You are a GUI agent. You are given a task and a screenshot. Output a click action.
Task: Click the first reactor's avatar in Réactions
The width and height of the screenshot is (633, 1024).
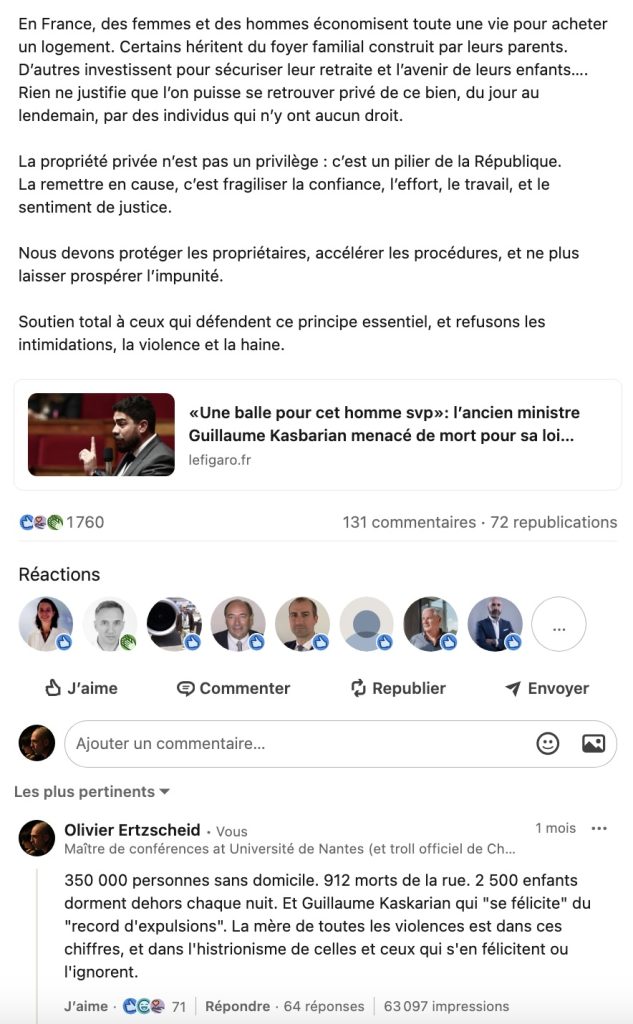point(46,624)
